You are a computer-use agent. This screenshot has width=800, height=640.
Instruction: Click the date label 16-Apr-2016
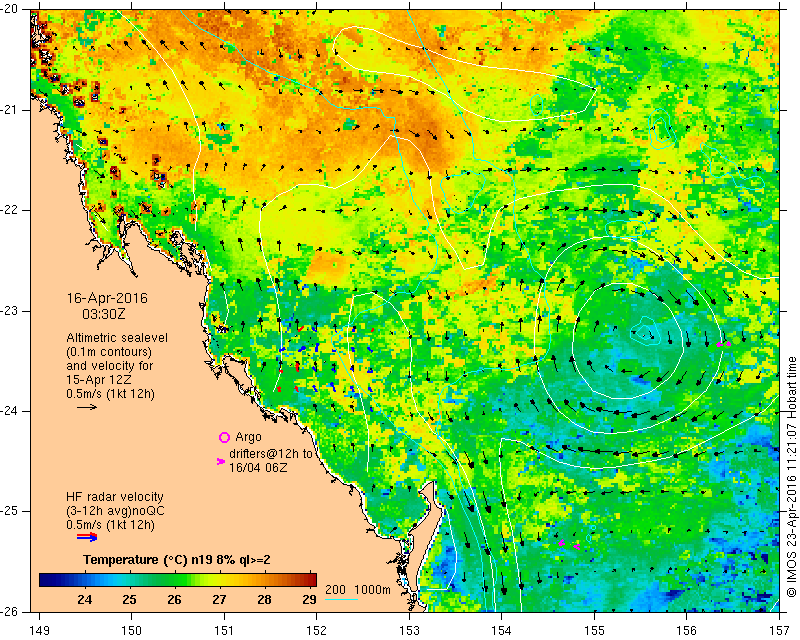[x=107, y=298]
